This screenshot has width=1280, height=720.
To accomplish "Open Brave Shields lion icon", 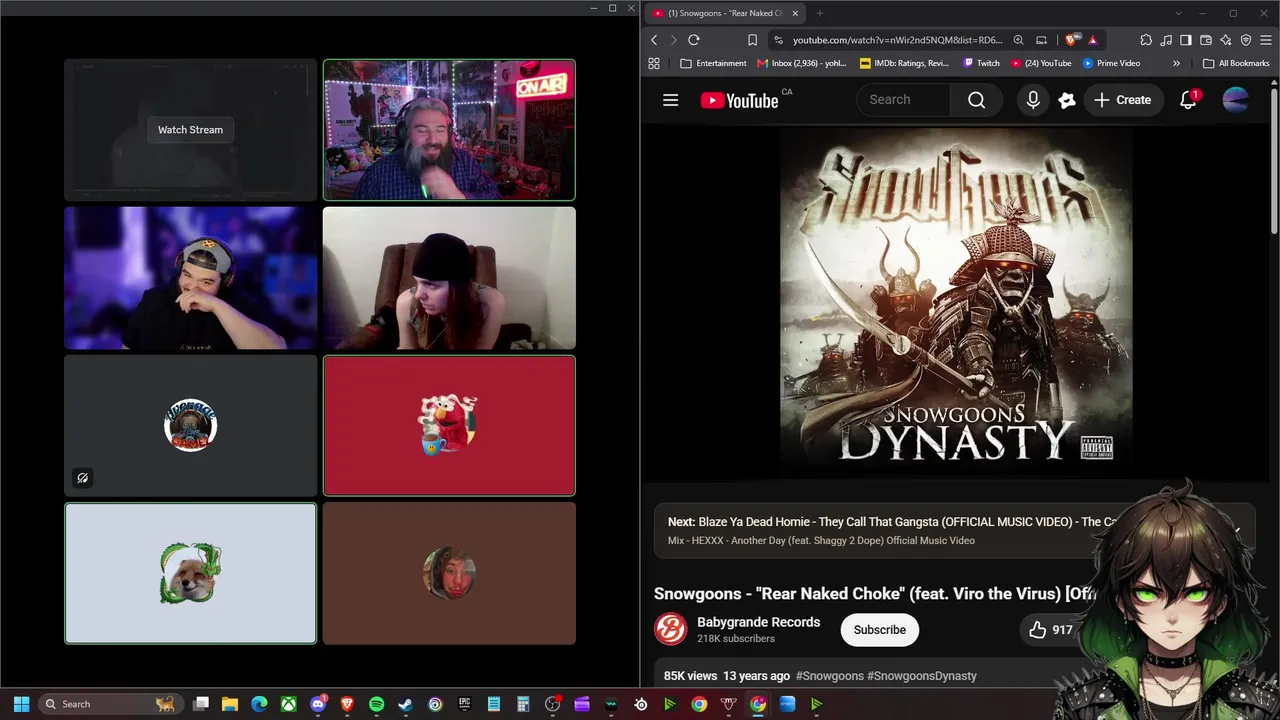I will tap(1071, 40).
